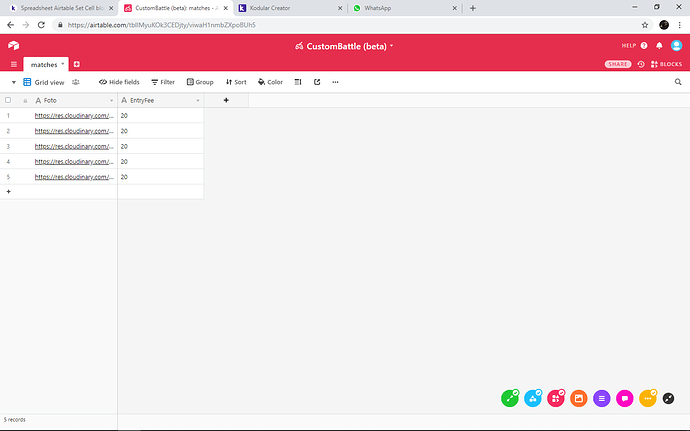The width and height of the screenshot is (690, 431).
Task: Select the EntryFee cell 20 in row 1
Action: pyautogui.click(x=161, y=116)
